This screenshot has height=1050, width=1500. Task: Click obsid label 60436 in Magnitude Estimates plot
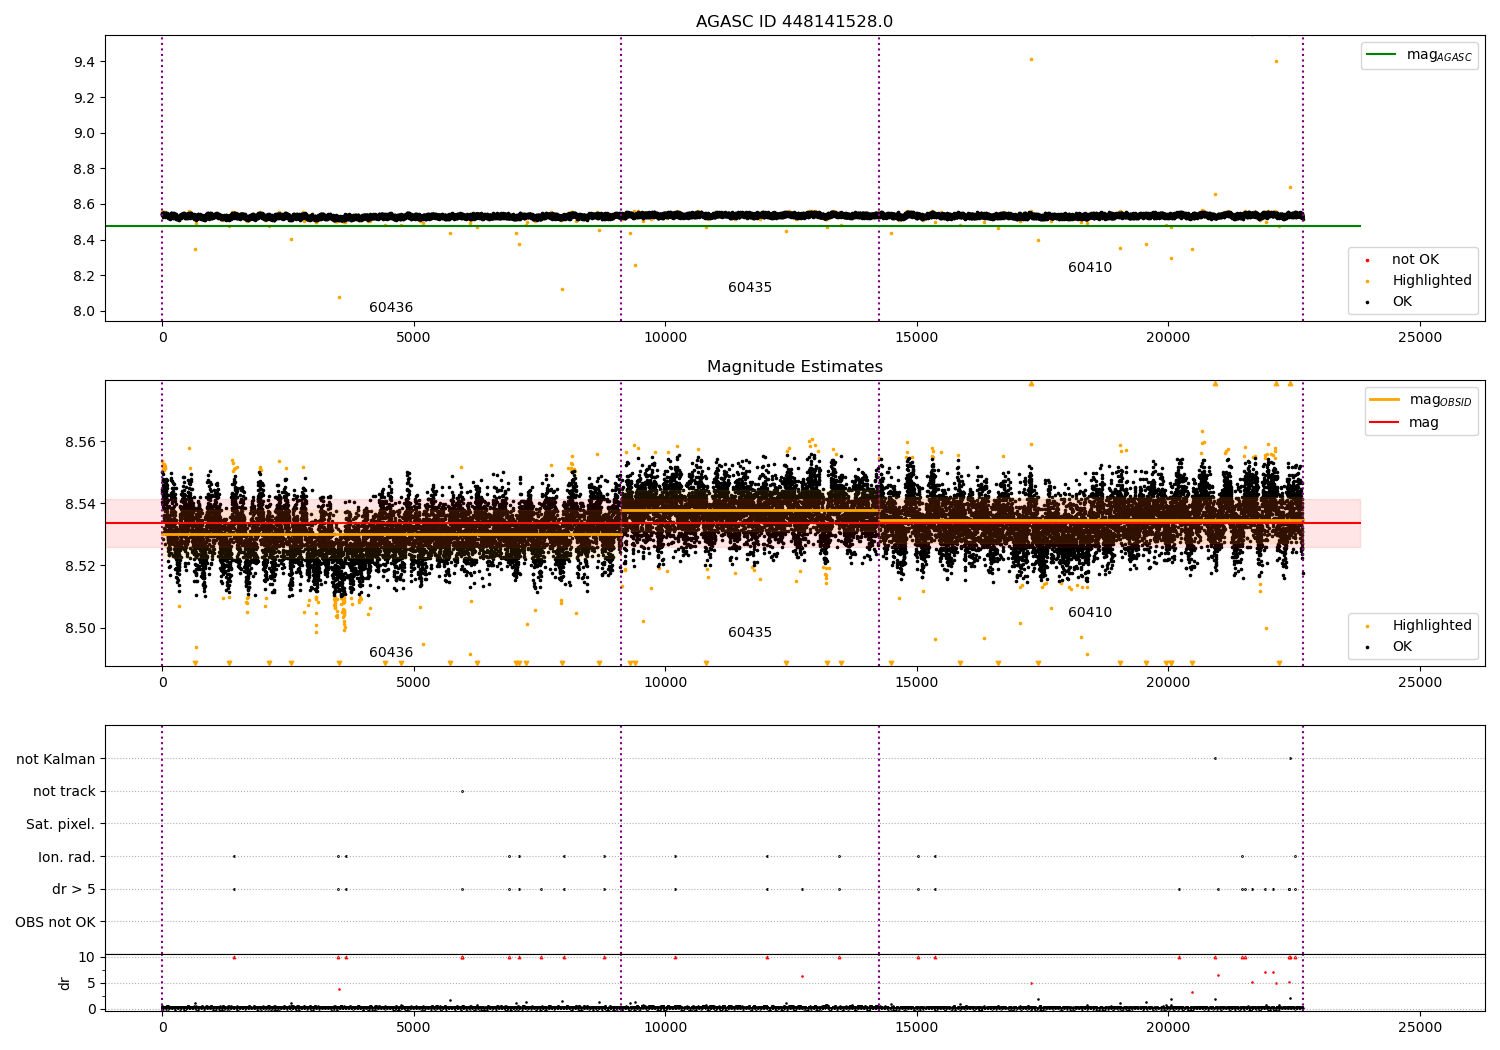391,653
